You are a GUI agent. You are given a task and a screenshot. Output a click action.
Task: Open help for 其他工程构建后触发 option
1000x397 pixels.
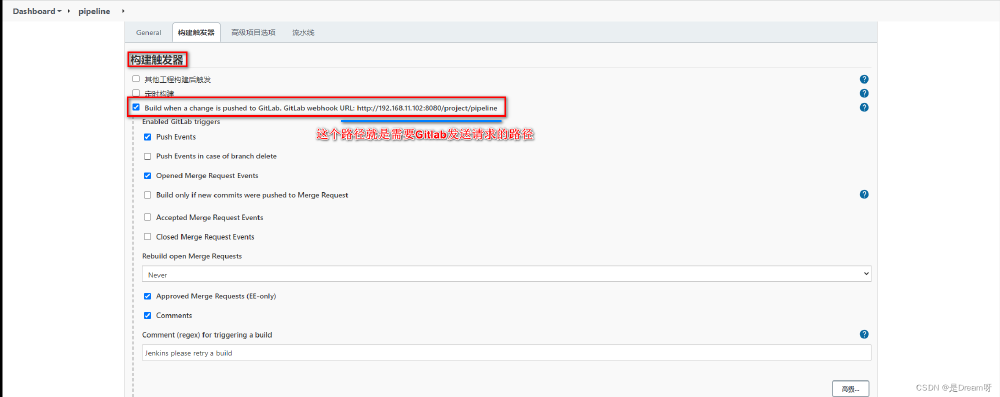[864, 79]
